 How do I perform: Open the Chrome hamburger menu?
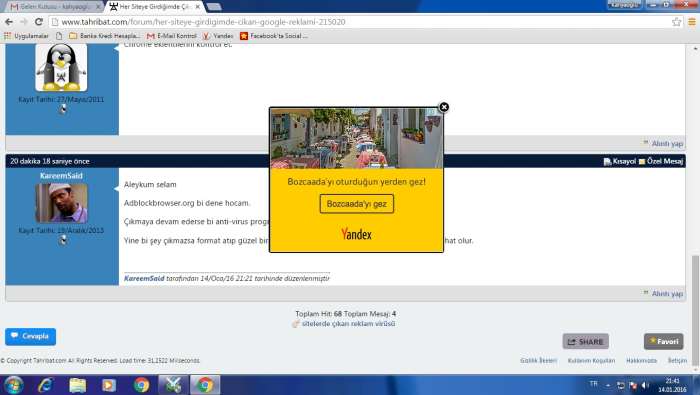(x=692, y=22)
